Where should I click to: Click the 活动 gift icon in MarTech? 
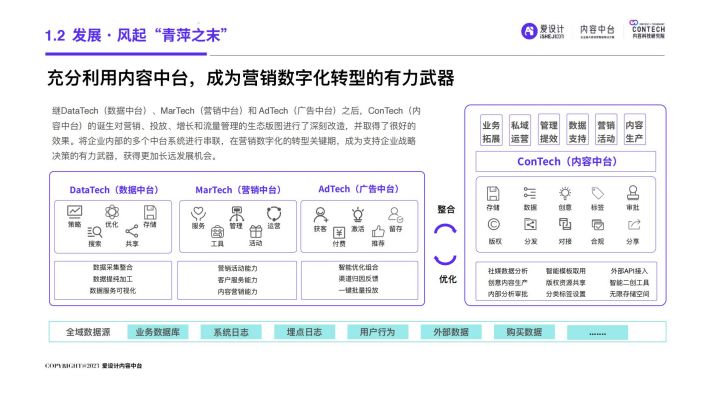(255, 231)
